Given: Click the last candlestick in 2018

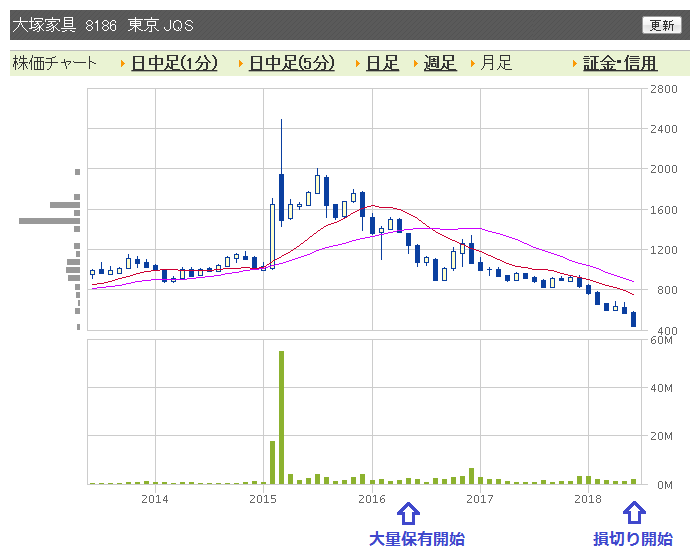Looking at the screenshot, I should click(633, 319).
